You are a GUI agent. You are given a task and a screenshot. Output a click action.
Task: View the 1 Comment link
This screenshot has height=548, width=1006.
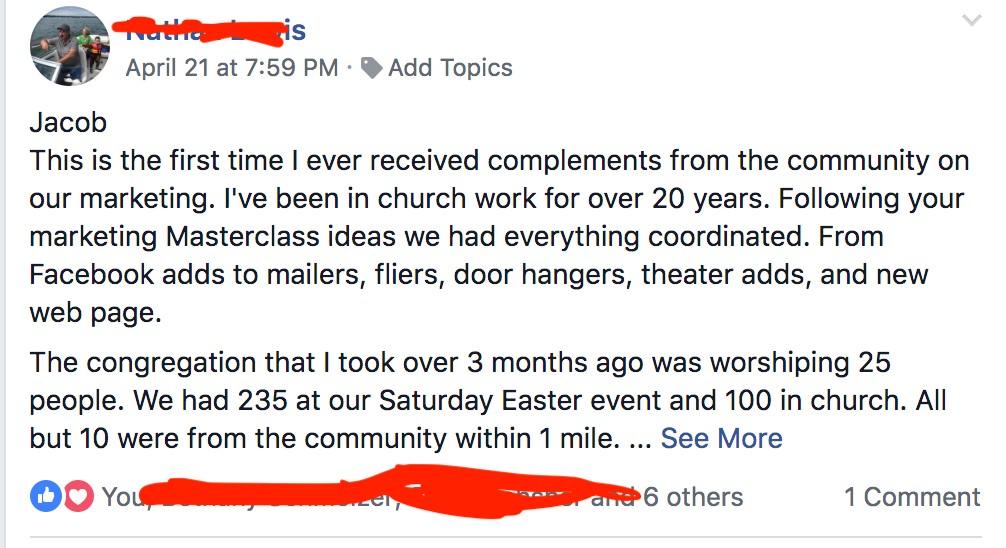911,497
